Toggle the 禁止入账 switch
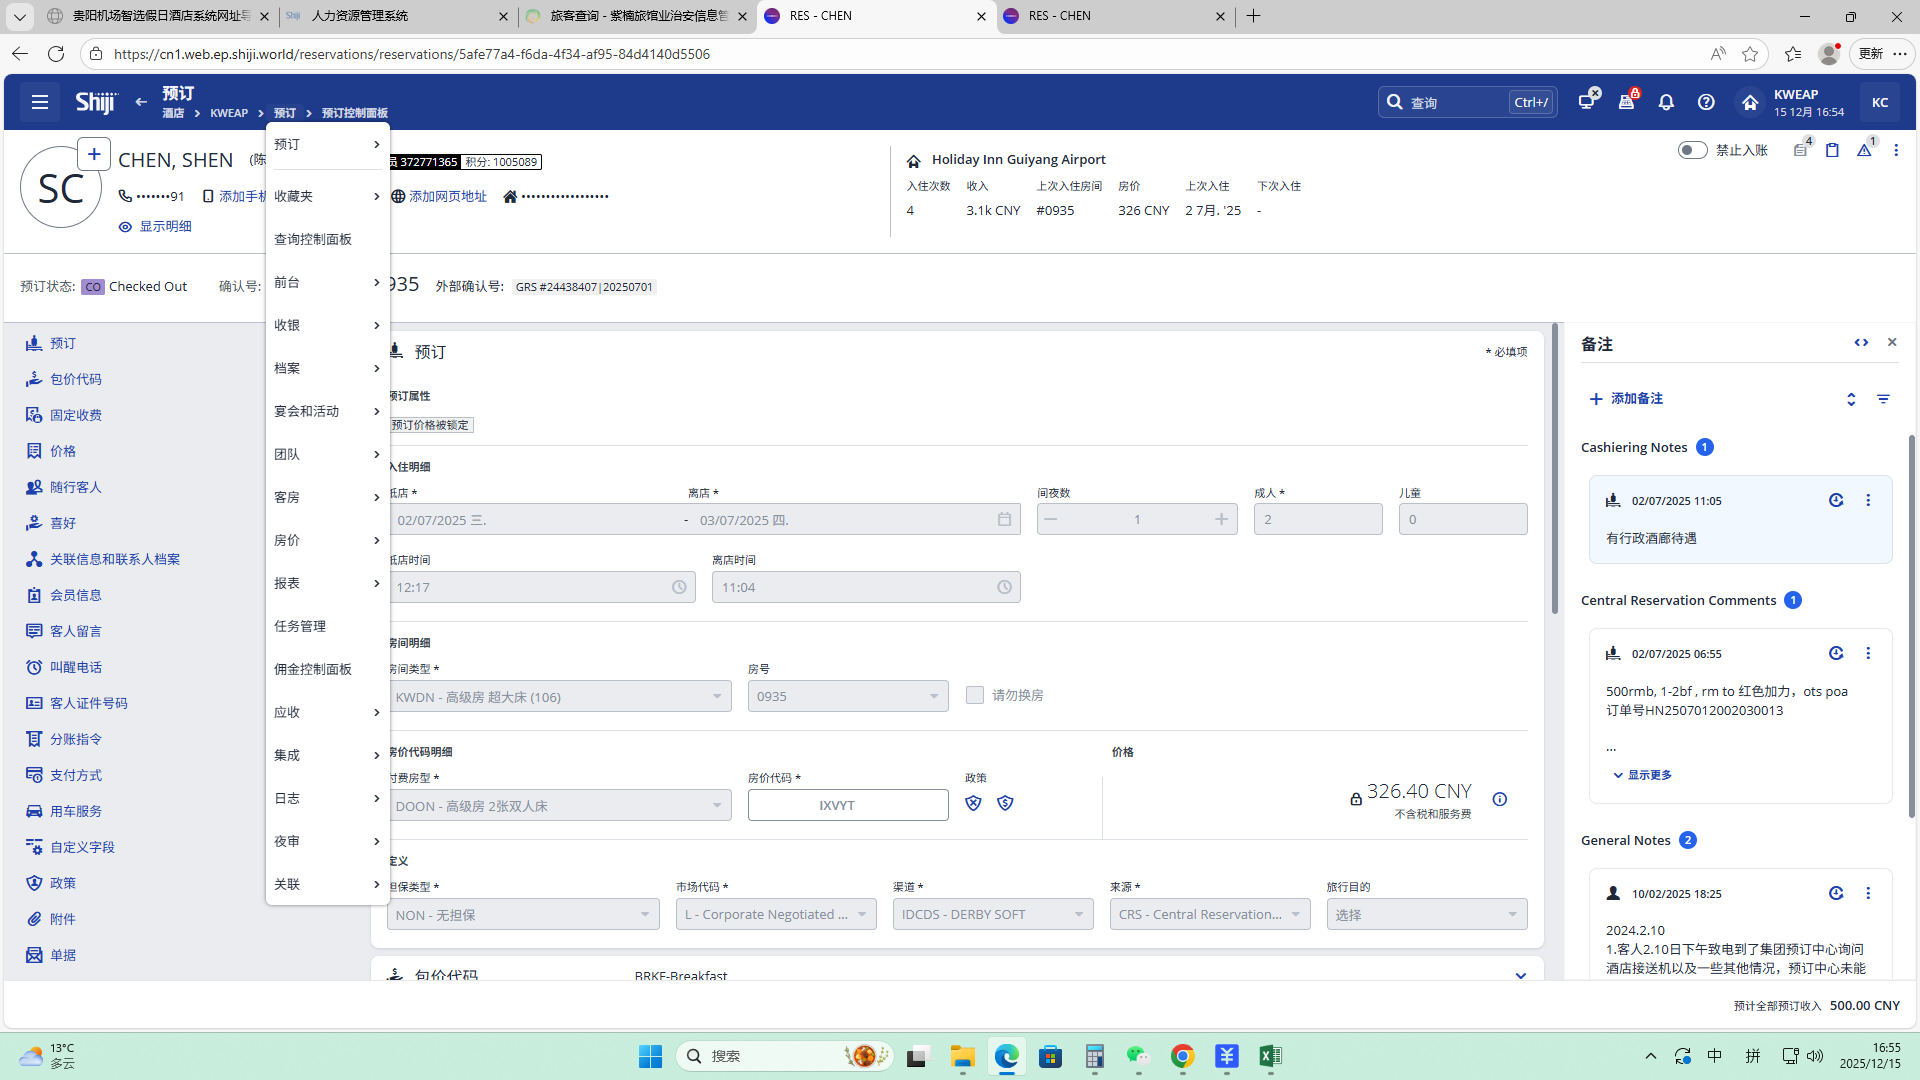1920x1080 pixels. click(1692, 150)
